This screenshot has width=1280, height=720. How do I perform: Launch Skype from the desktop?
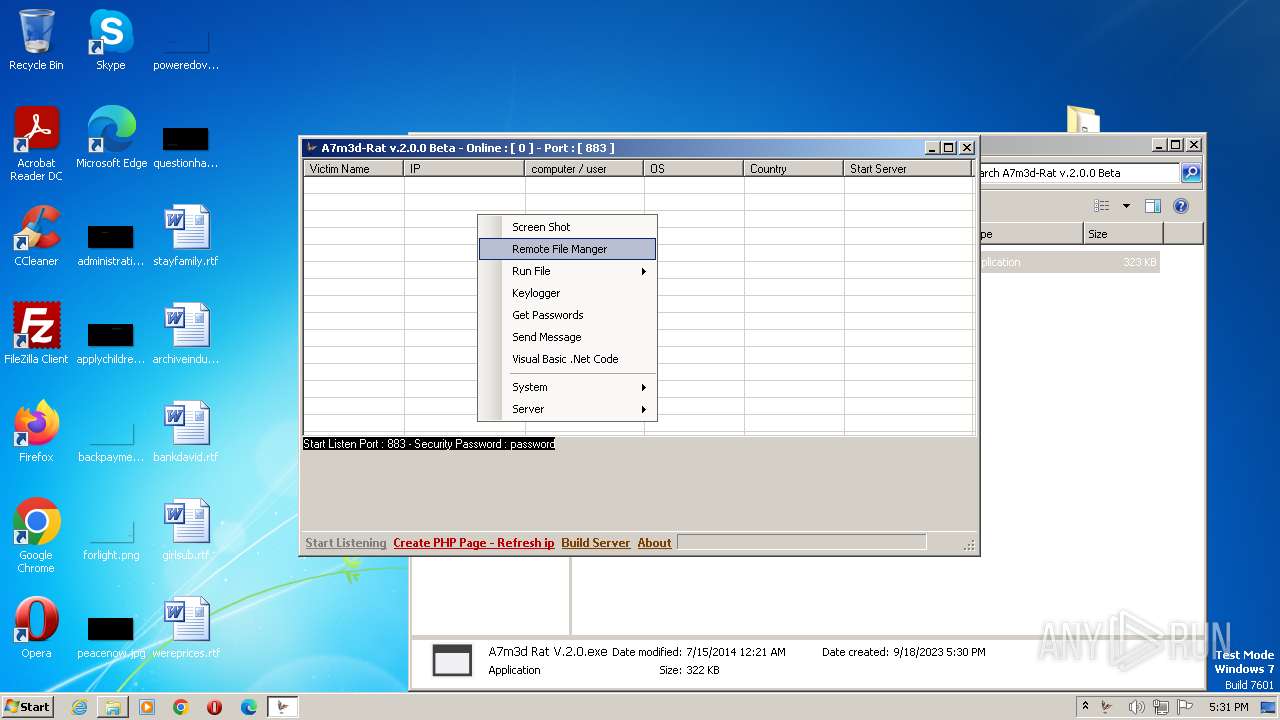(110, 40)
